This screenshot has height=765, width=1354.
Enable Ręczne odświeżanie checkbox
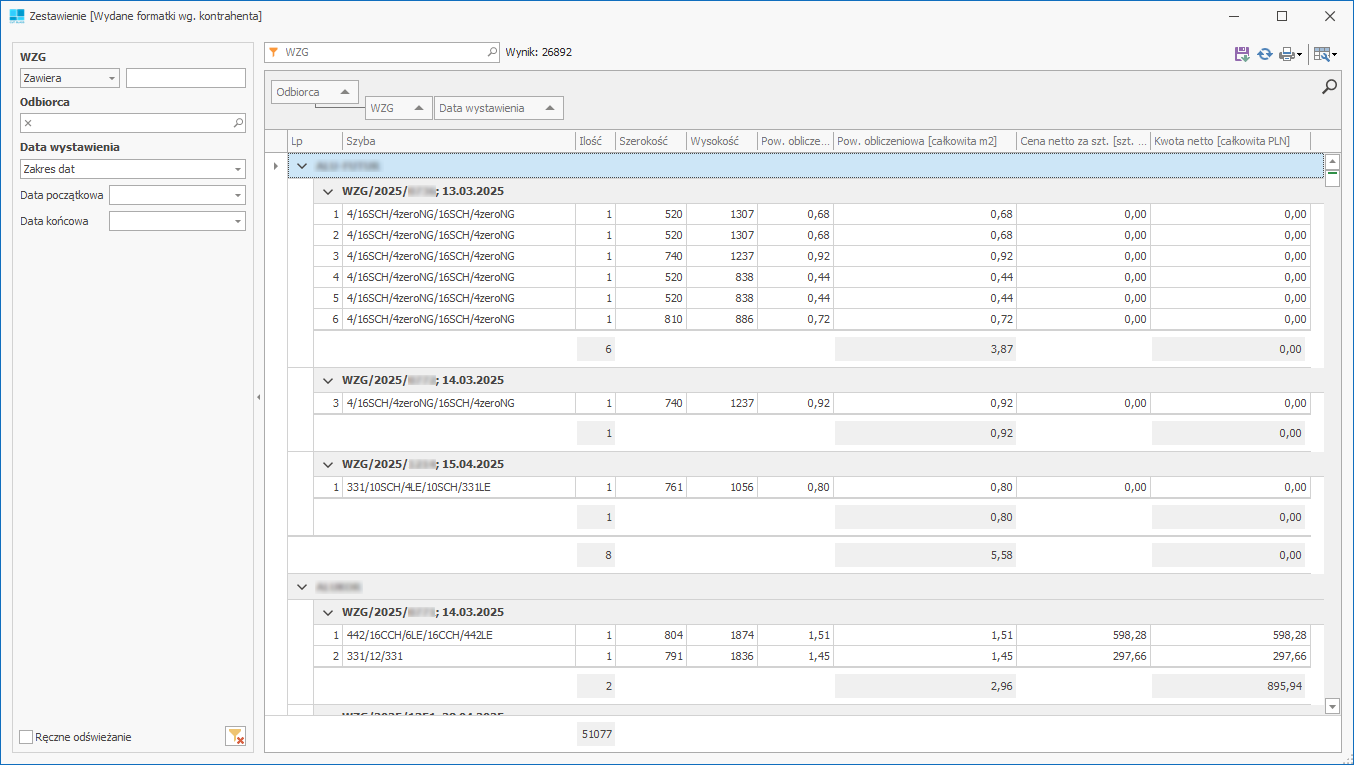pyautogui.click(x=27, y=737)
